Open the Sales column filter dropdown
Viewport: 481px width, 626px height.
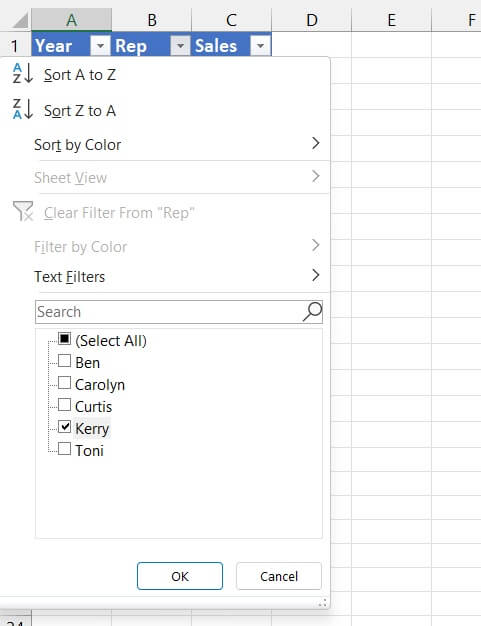pyautogui.click(x=260, y=46)
